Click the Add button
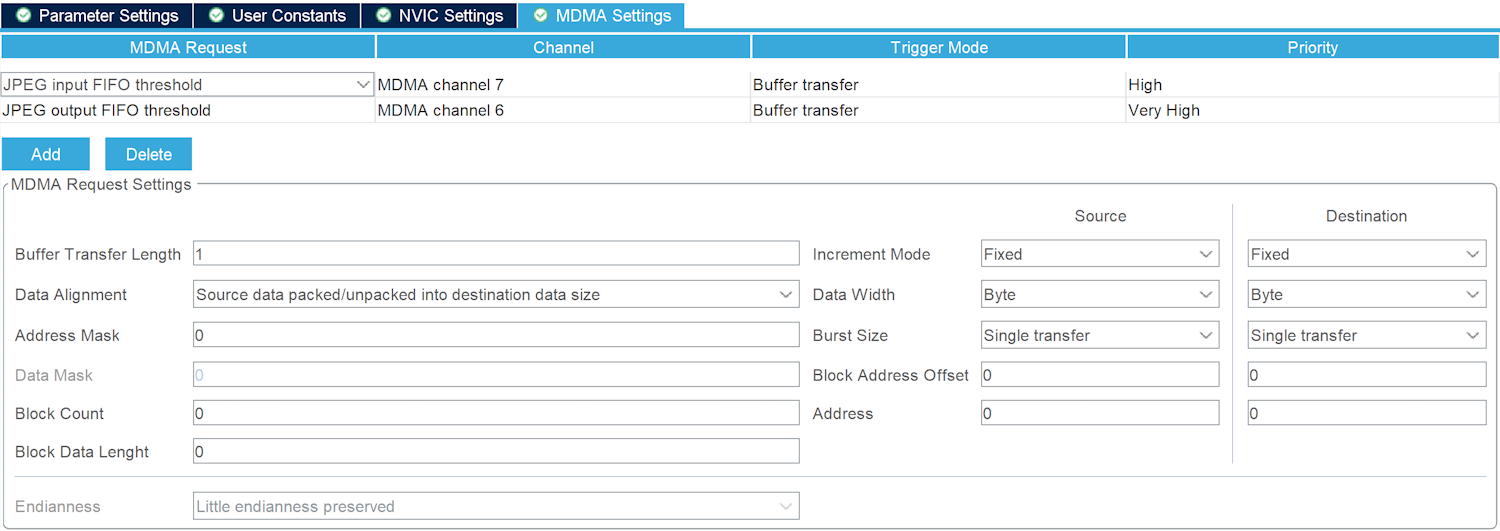1500x531 pixels. (46, 154)
